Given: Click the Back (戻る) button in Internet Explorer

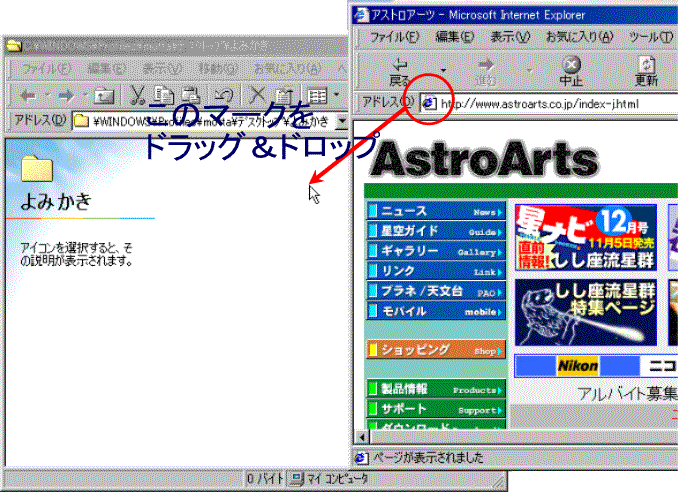Looking at the screenshot, I should (x=400, y=72).
